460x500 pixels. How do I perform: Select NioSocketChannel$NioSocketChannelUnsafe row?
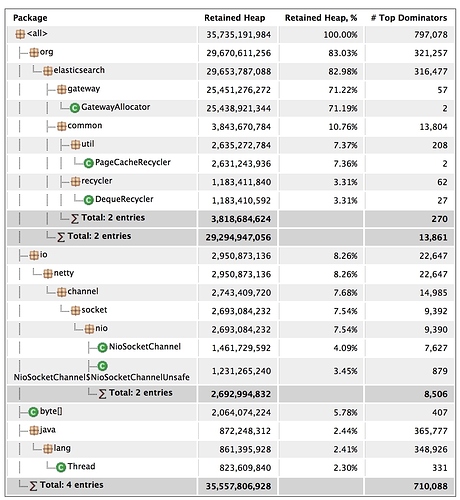pyautogui.click(x=230, y=371)
